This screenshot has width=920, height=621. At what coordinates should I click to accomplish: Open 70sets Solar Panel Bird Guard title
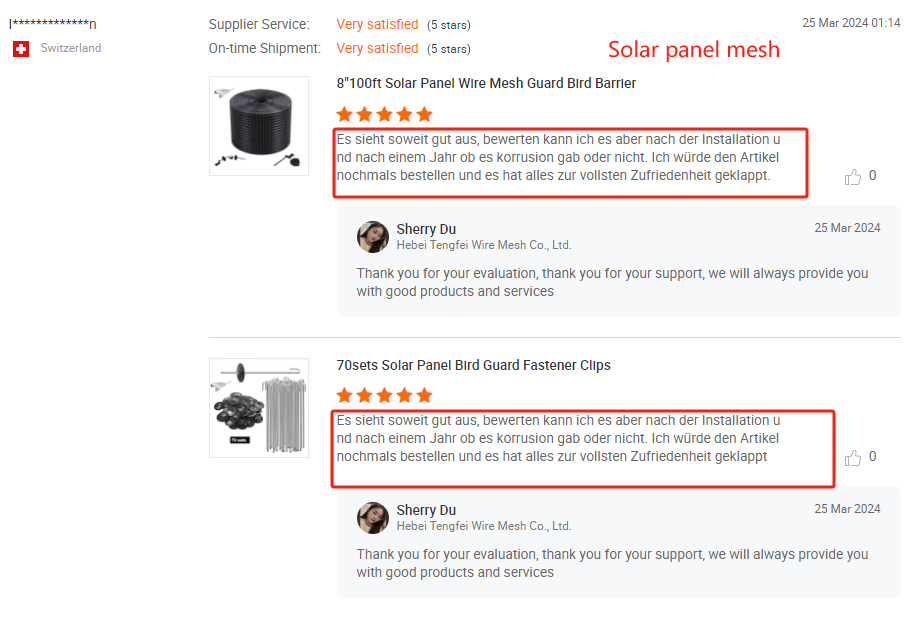pos(473,365)
